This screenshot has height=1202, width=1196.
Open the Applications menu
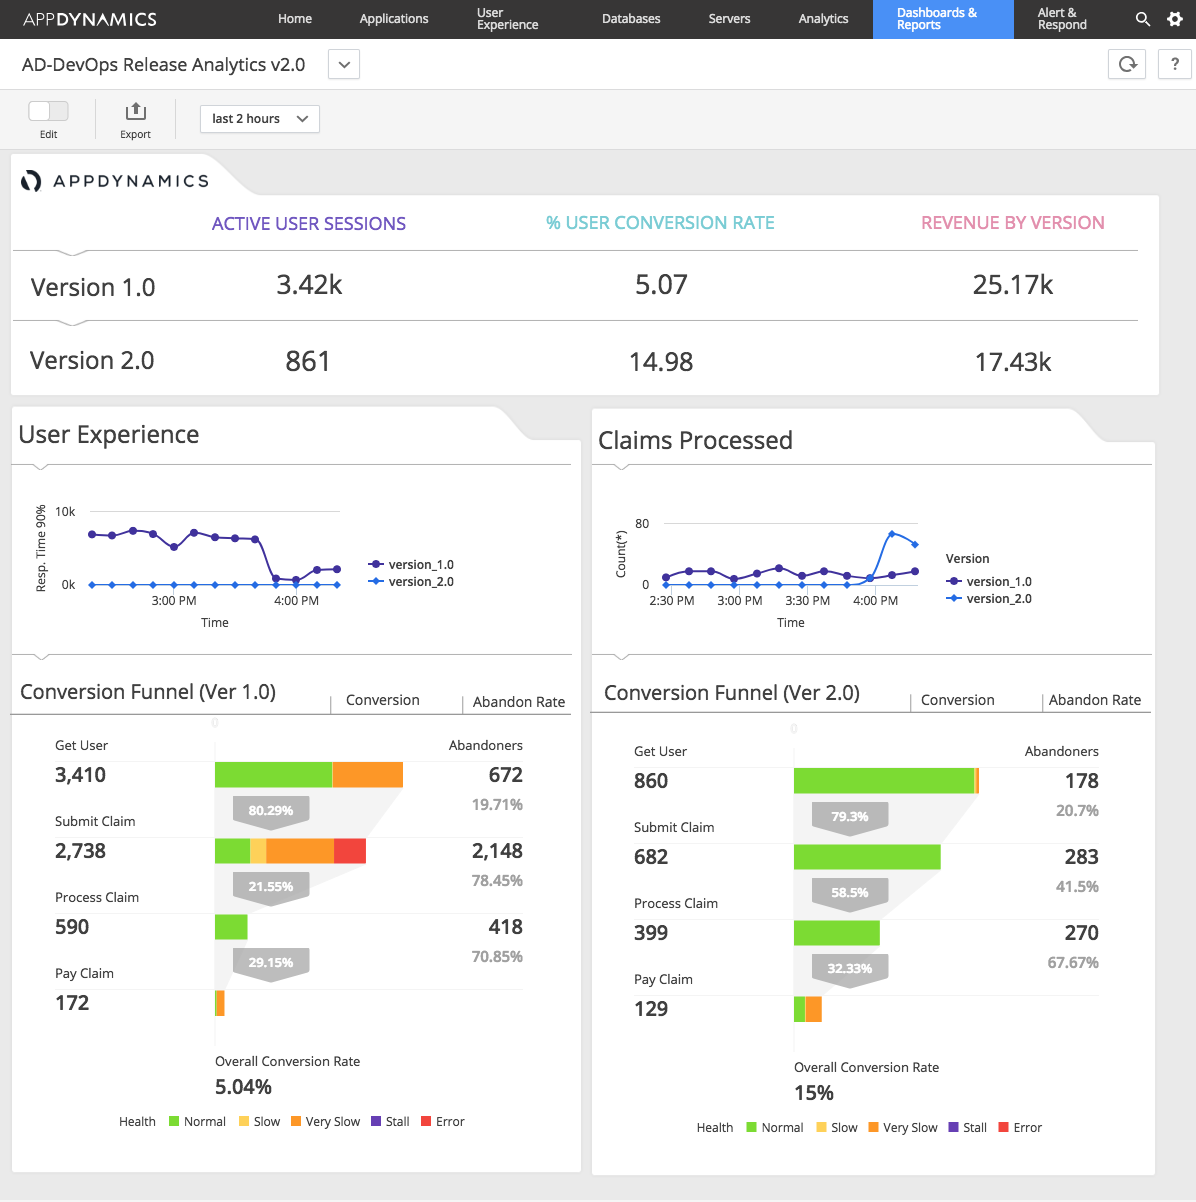coord(394,19)
